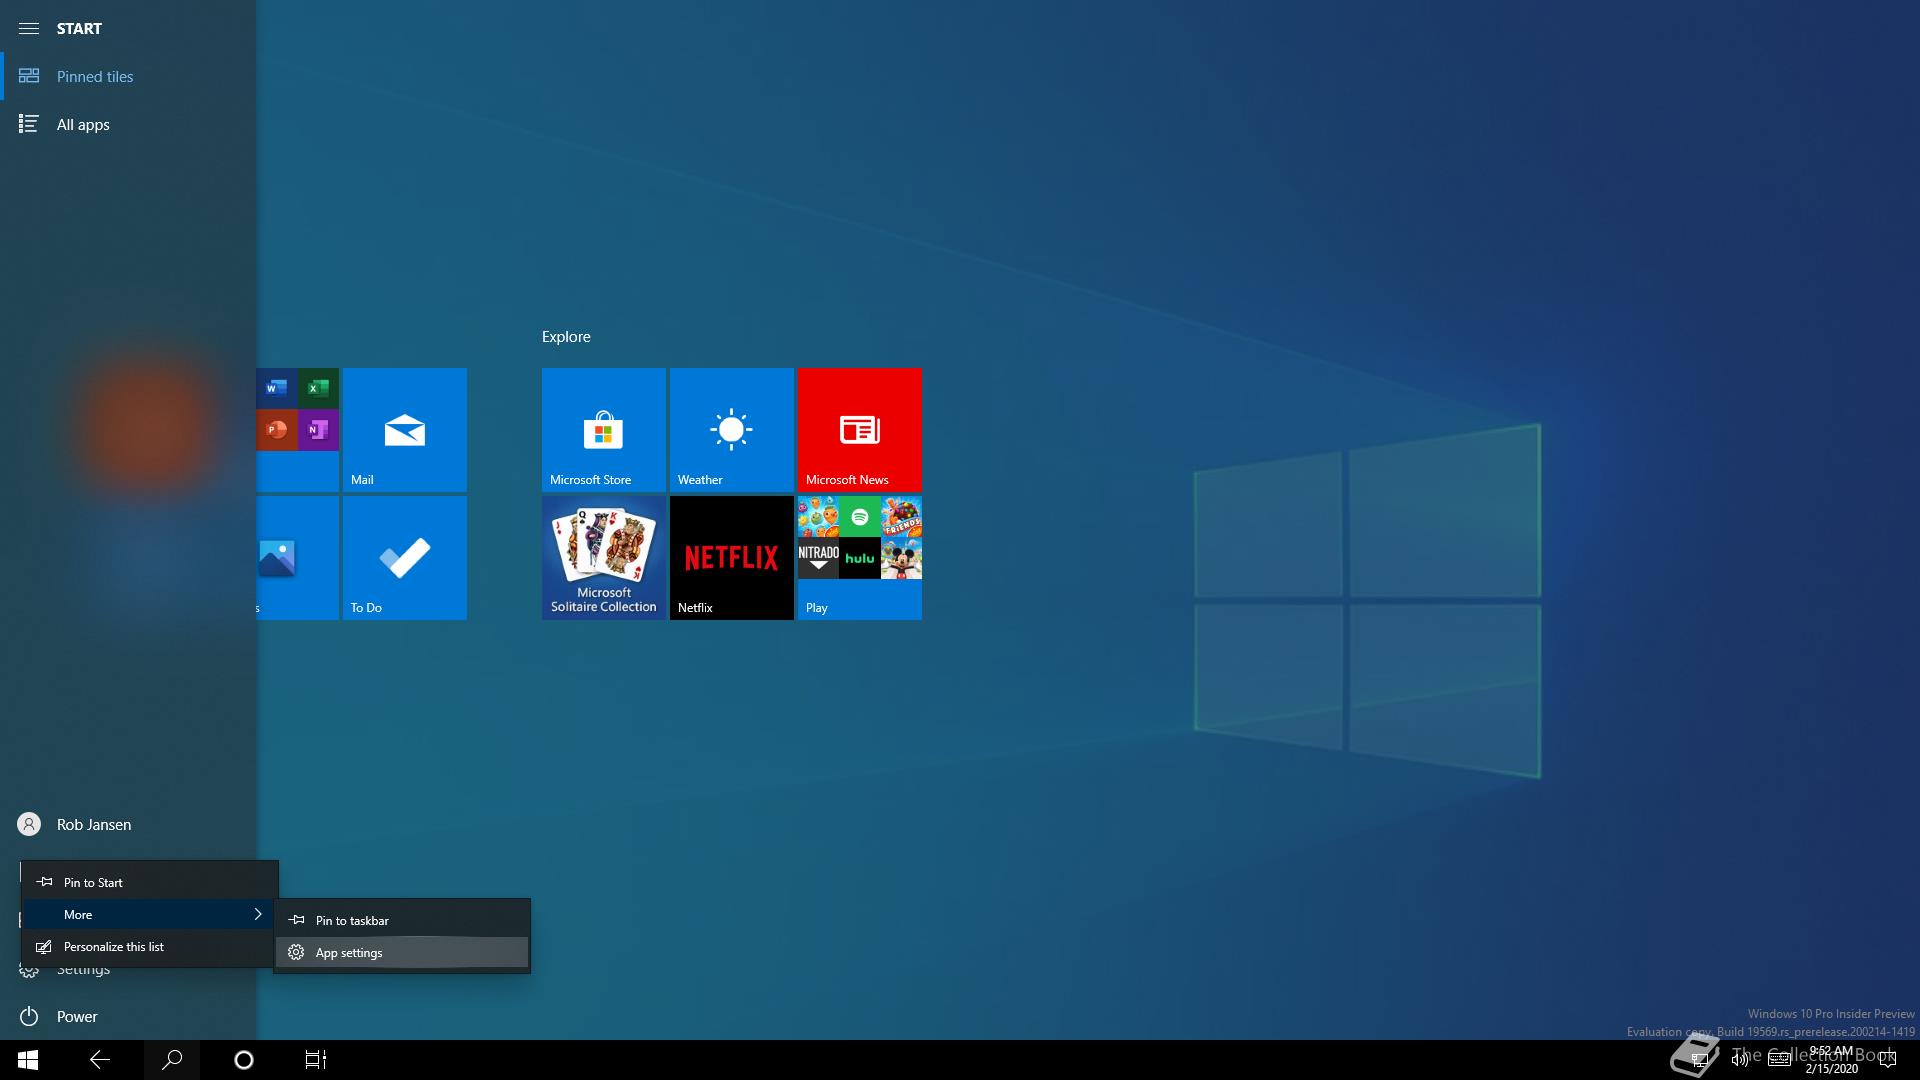Click Farm Heroes icon in Play tile
Image resolution: width=1920 pixels, height=1080 pixels.
[x=818, y=517]
